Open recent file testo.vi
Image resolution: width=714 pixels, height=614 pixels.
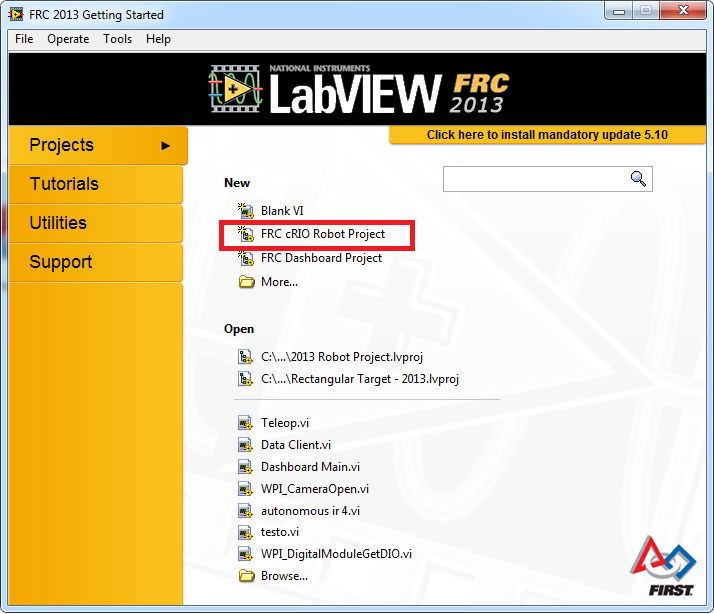click(280, 532)
